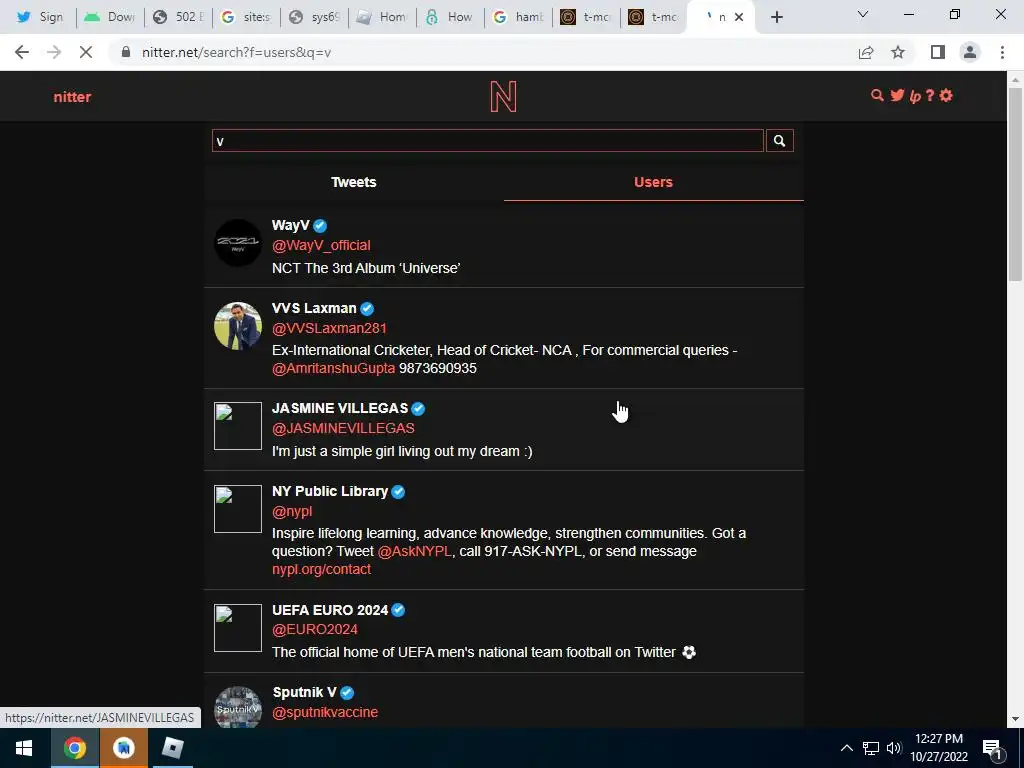Open the notification center icon
1024x768 pixels.
tap(992, 748)
